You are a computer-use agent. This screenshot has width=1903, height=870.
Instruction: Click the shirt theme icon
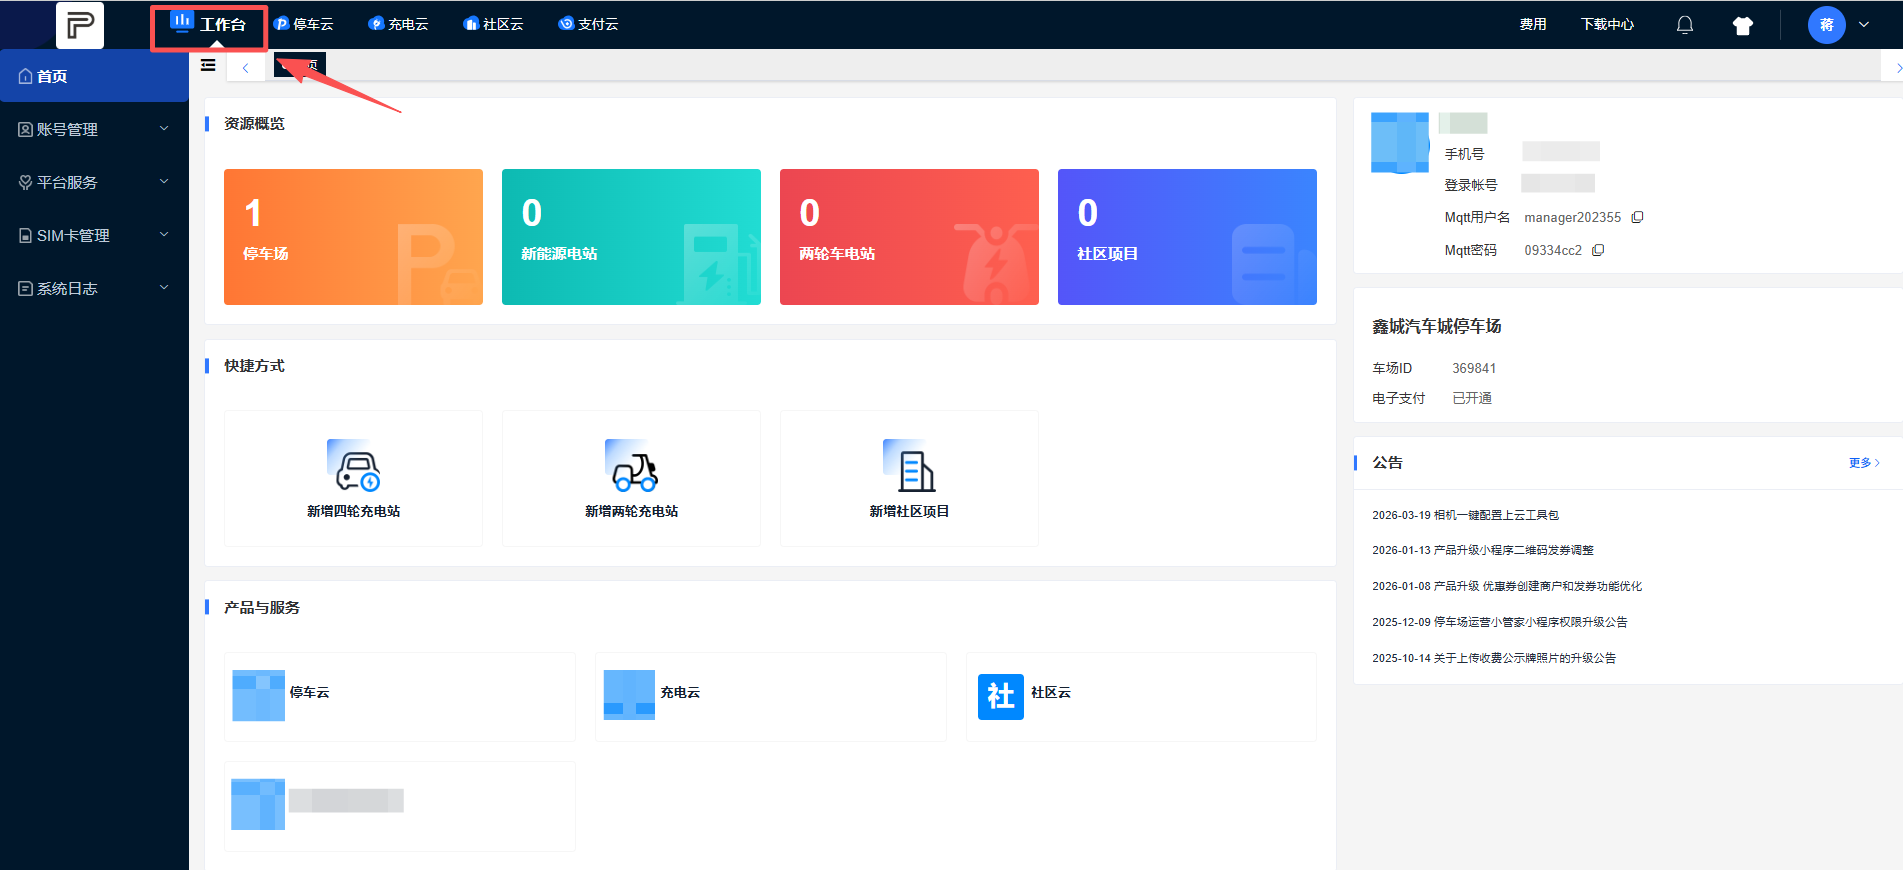(x=1743, y=26)
